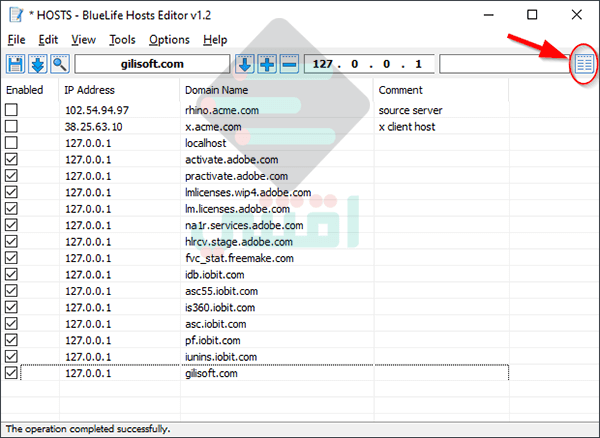Select the idb.iobit.com domain cell
The image size is (600, 438).
(x=215, y=275)
